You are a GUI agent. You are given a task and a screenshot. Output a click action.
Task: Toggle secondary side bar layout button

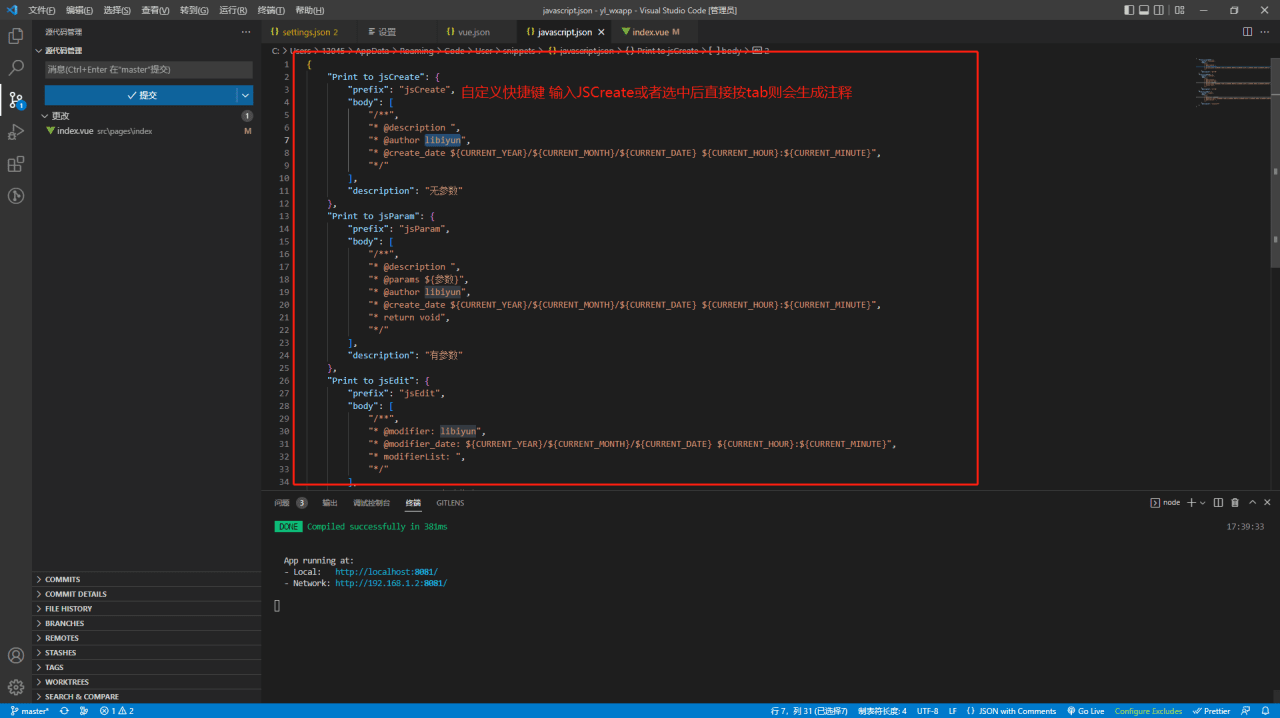tap(1159, 10)
